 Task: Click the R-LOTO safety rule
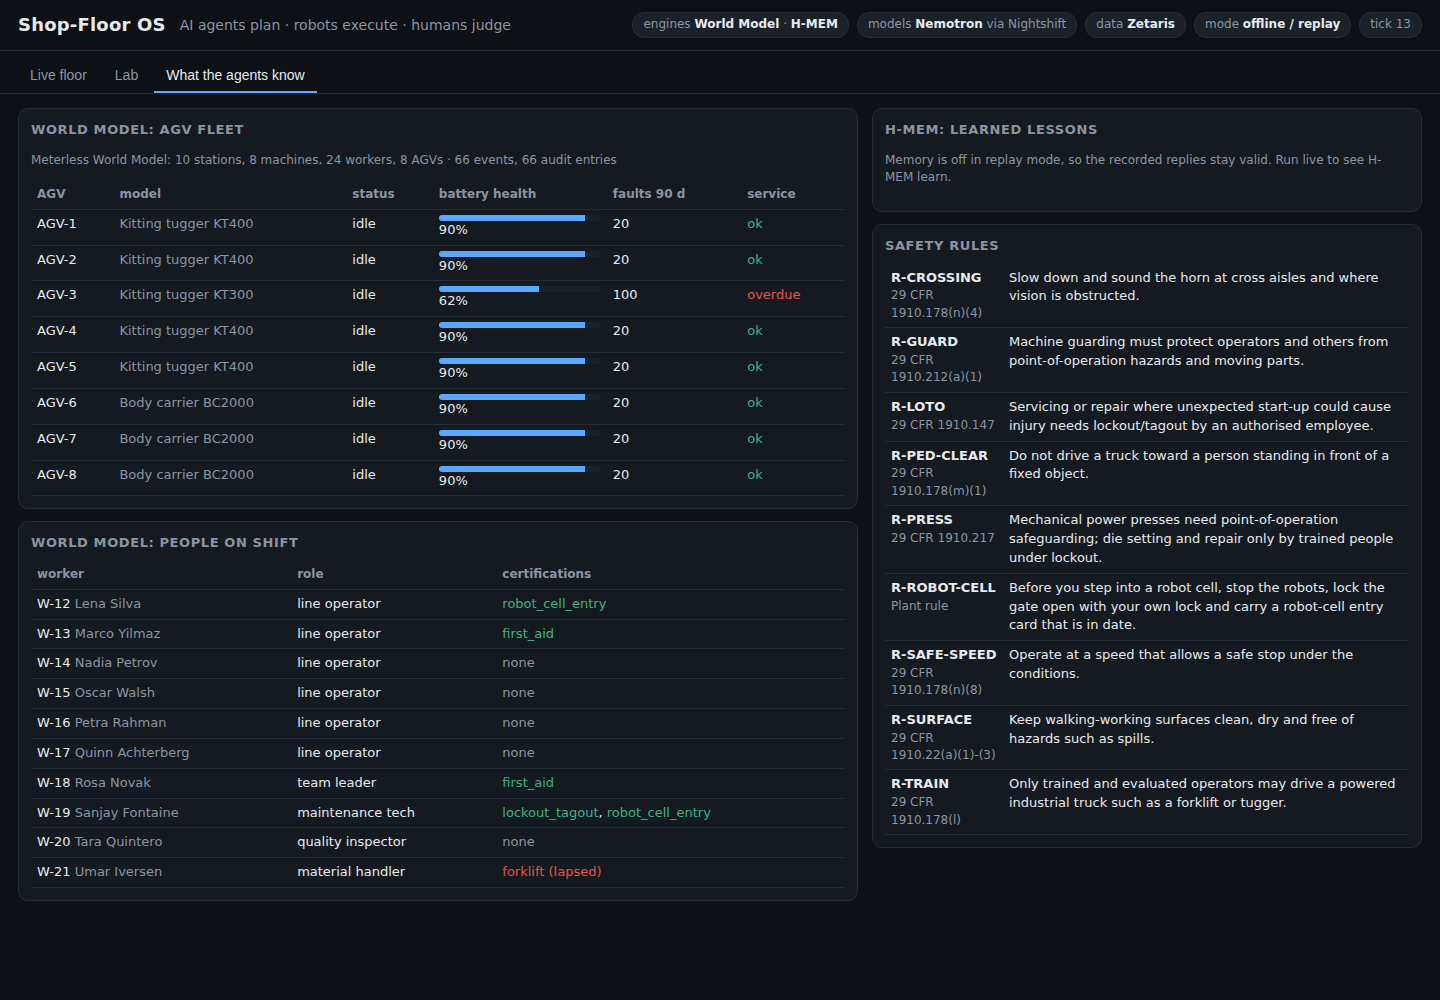[1147, 417]
